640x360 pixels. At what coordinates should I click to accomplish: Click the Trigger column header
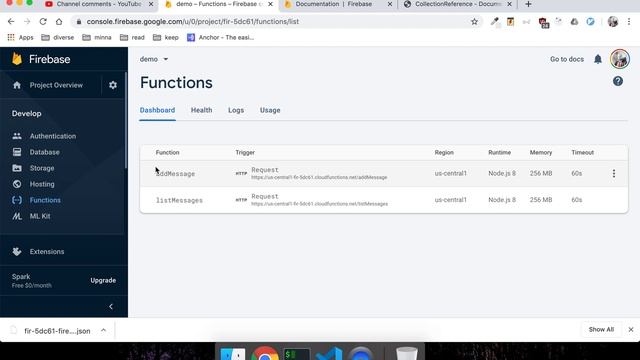coord(245,153)
